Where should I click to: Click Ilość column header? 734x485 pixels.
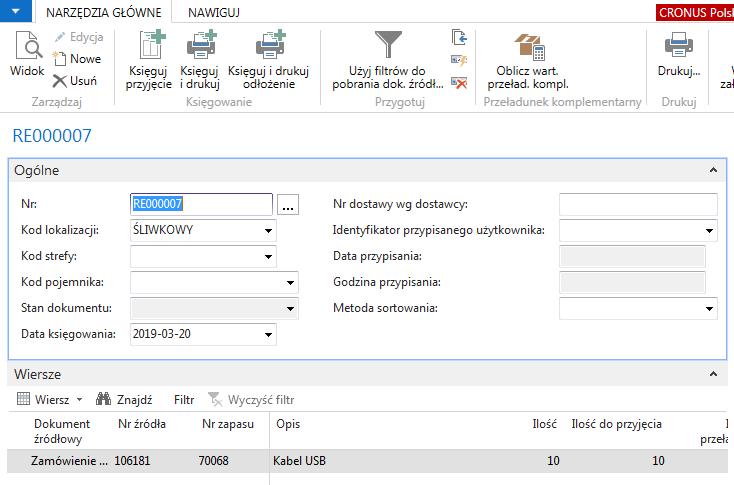tap(544, 424)
